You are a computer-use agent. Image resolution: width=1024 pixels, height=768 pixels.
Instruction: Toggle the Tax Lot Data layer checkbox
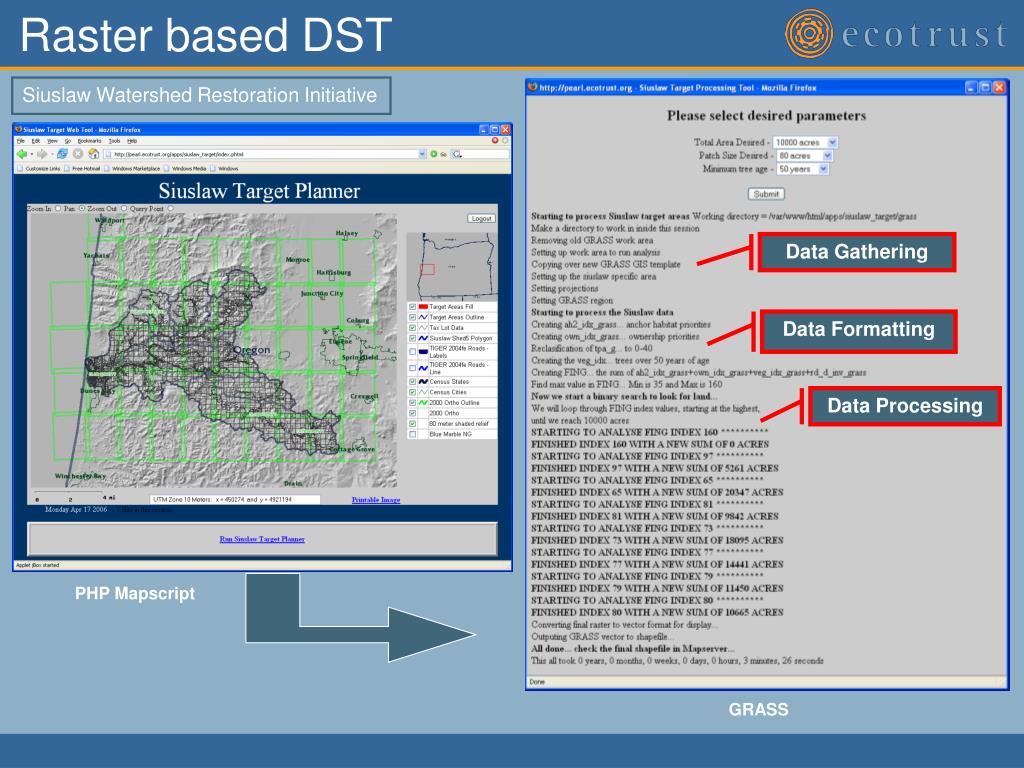tap(413, 328)
